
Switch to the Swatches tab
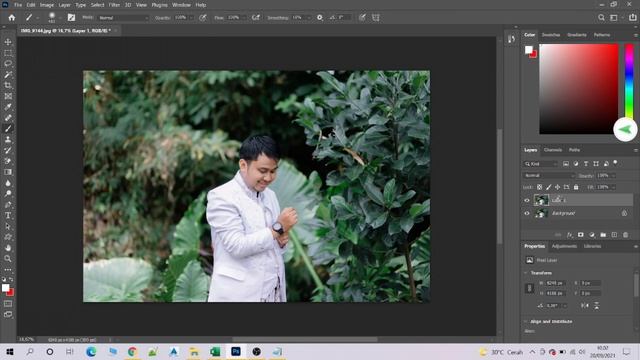(x=551, y=35)
